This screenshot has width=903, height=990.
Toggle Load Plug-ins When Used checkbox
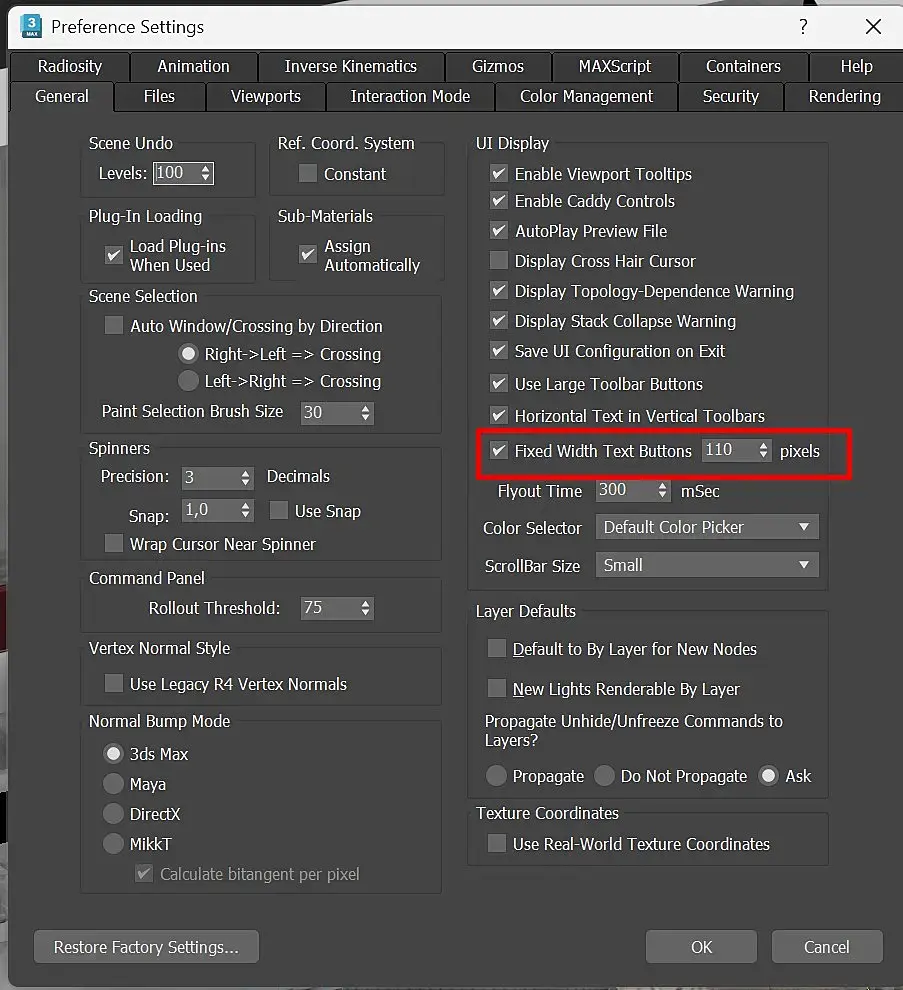tap(114, 255)
